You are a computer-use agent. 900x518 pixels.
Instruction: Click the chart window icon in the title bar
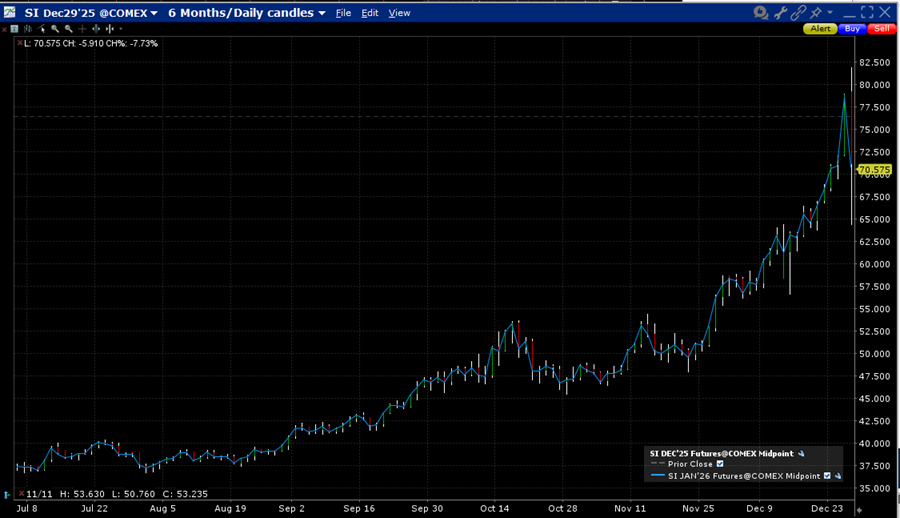(x=10, y=12)
